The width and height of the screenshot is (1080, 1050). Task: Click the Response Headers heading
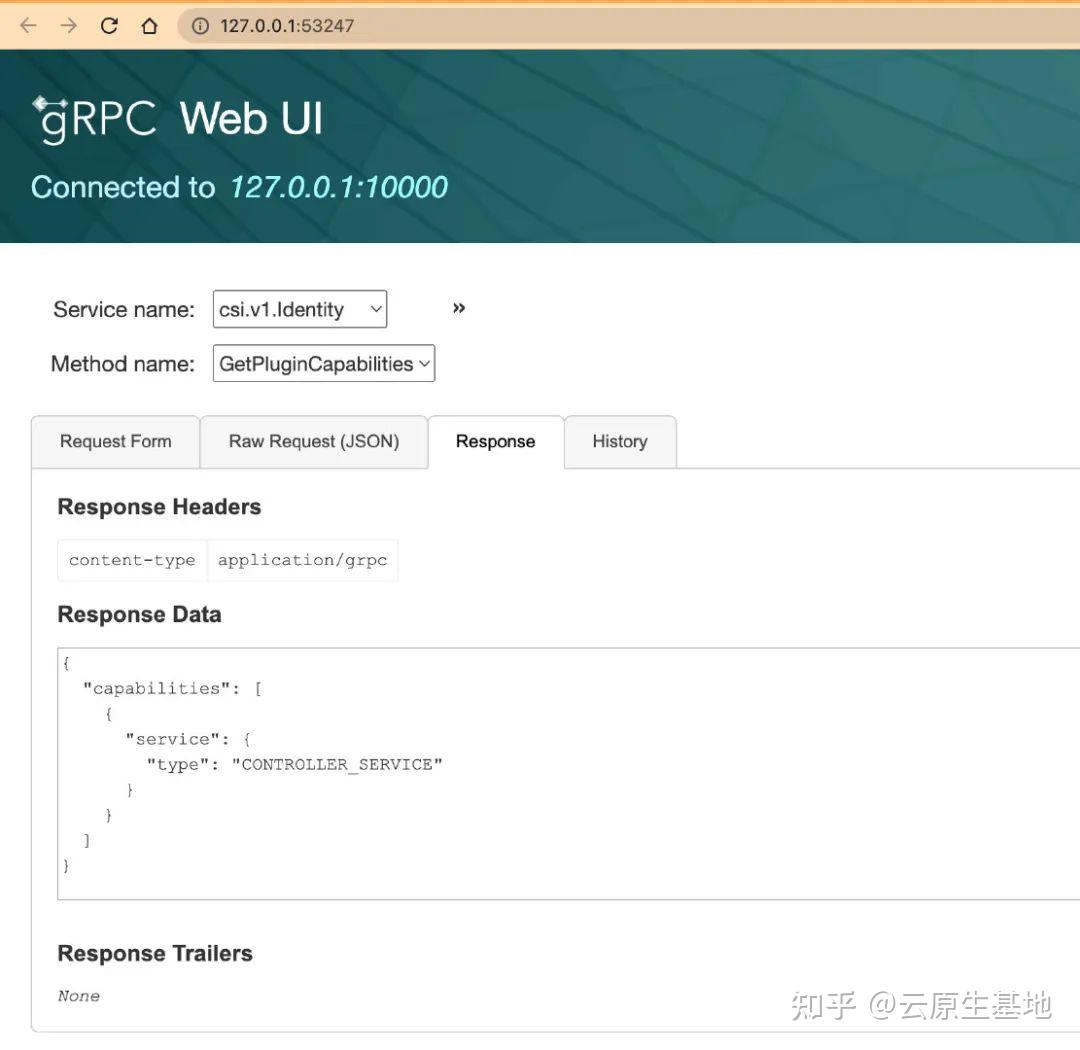pyautogui.click(x=159, y=507)
